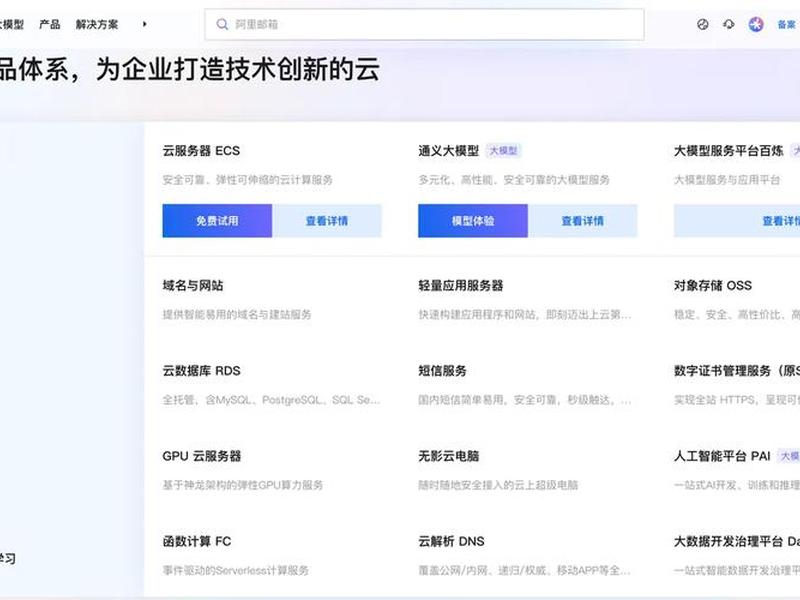Image resolution: width=800 pixels, height=600 pixels.
Task: Click description '事件驱动的Serverless计算服务'
Action: click(x=236, y=570)
